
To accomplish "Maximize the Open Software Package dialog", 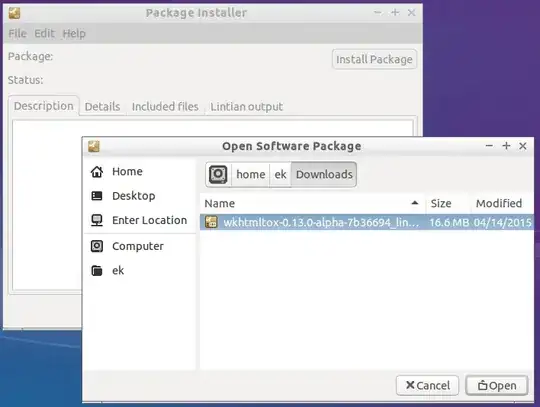I will tap(506, 146).
